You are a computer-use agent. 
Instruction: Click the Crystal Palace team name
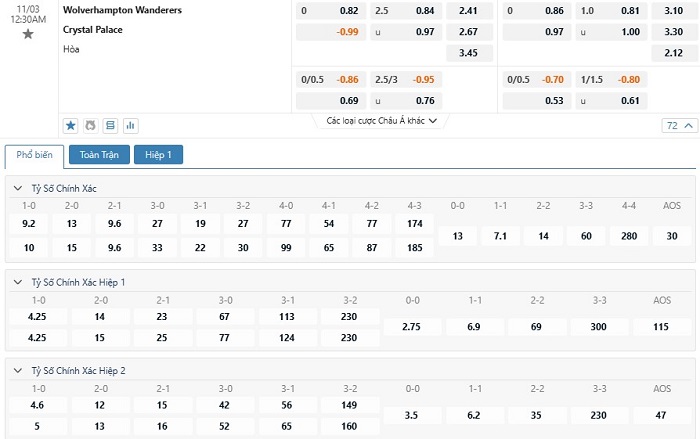(x=93, y=30)
